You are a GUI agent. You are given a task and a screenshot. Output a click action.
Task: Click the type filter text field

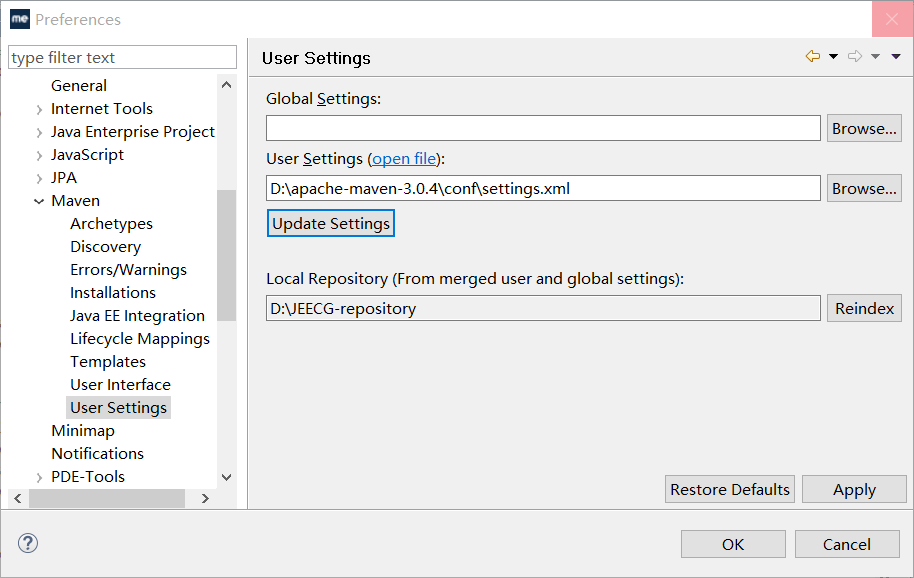[x=122, y=57]
